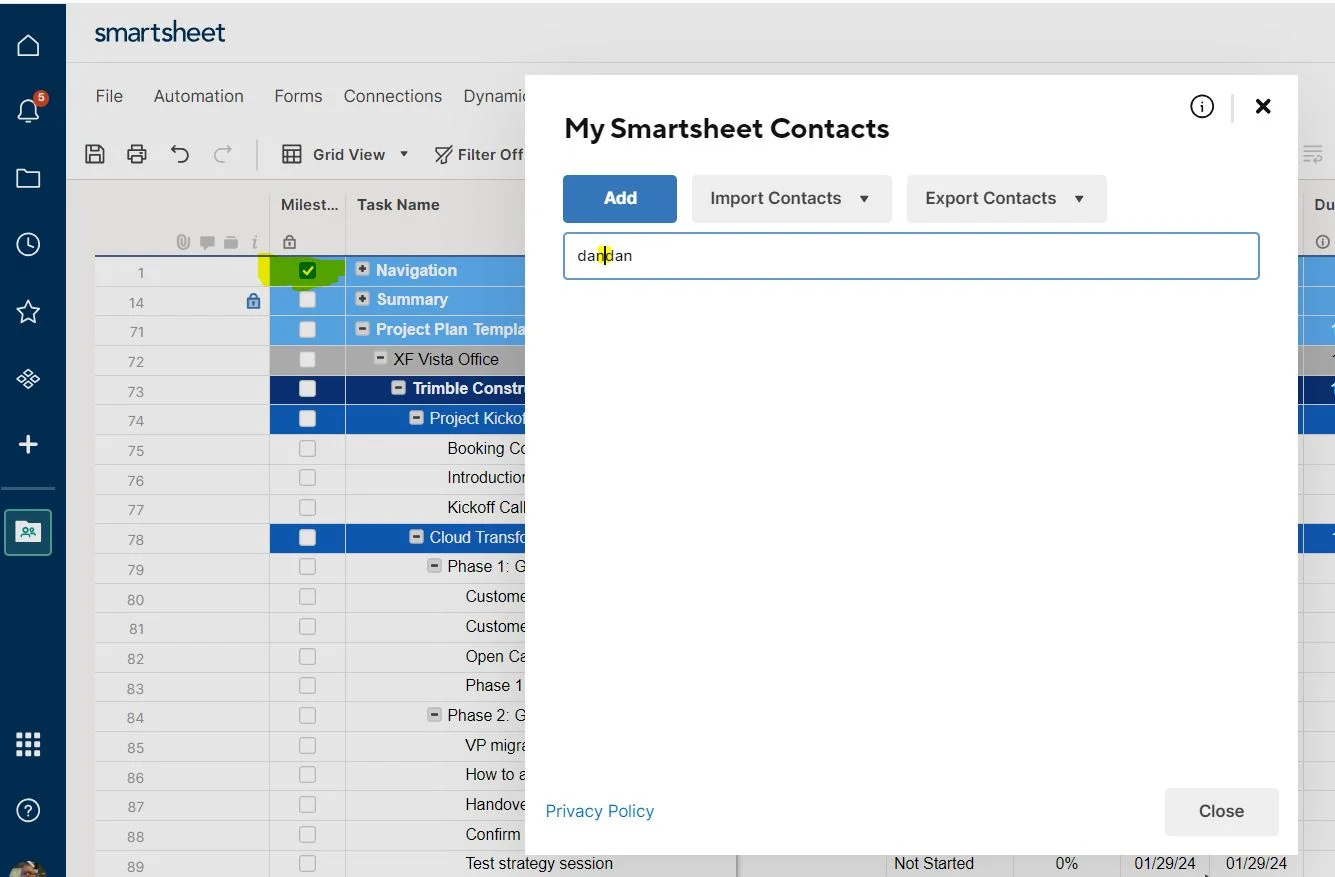Click the Comments bubble column icon
This screenshot has height=877, width=1335.
207,242
